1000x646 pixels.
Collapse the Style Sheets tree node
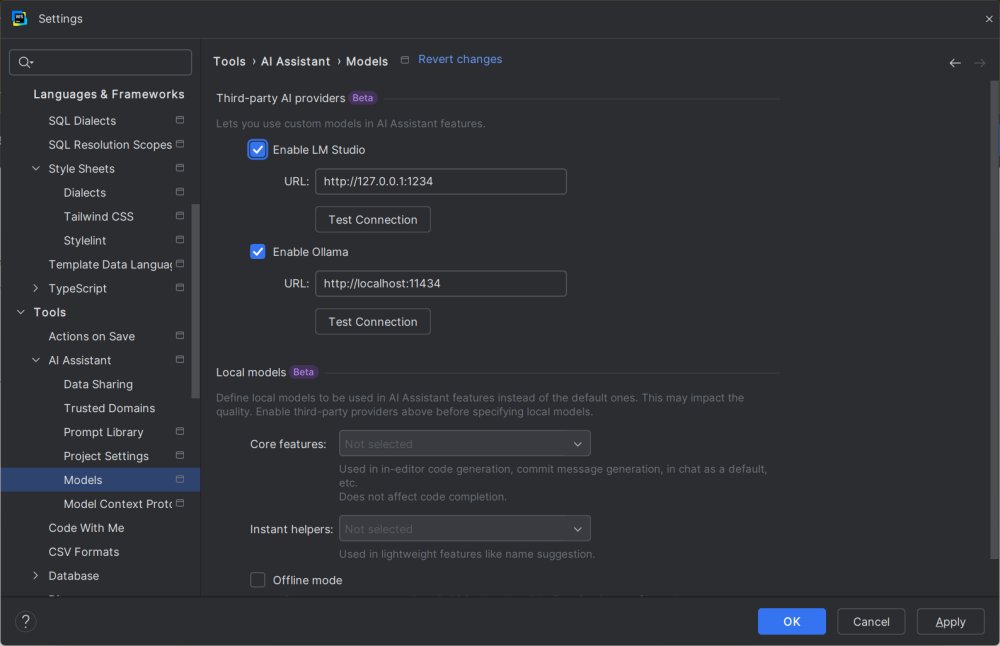pos(36,169)
